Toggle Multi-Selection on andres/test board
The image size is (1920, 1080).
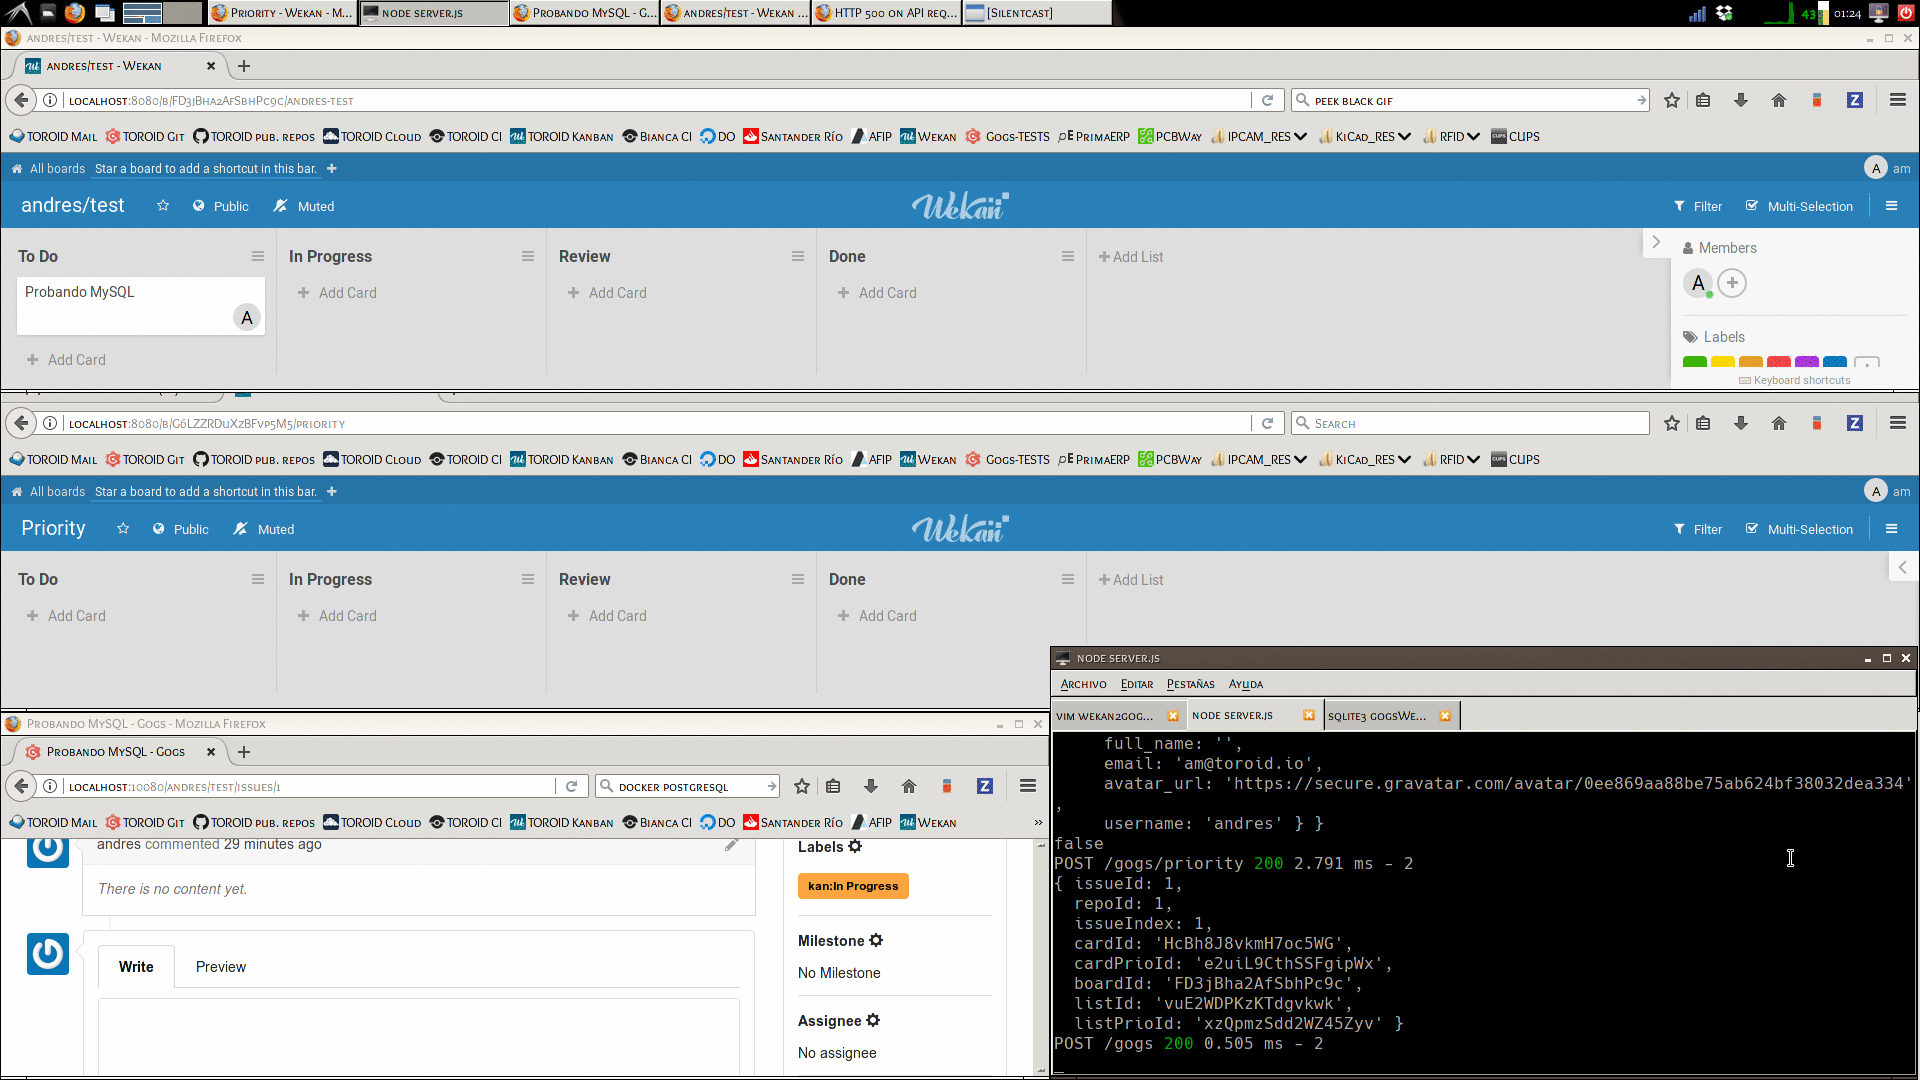click(x=1800, y=207)
